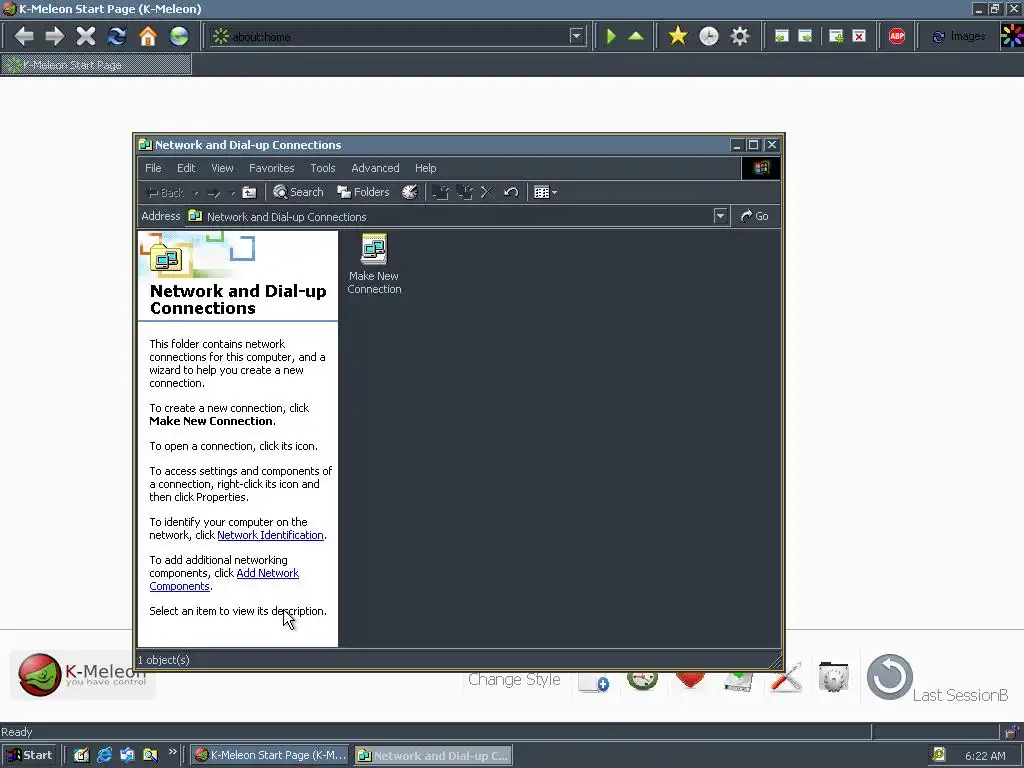The width and height of the screenshot is (1024, 768).
Task: Open the Help menu
Action: click(x=426, y=168)
